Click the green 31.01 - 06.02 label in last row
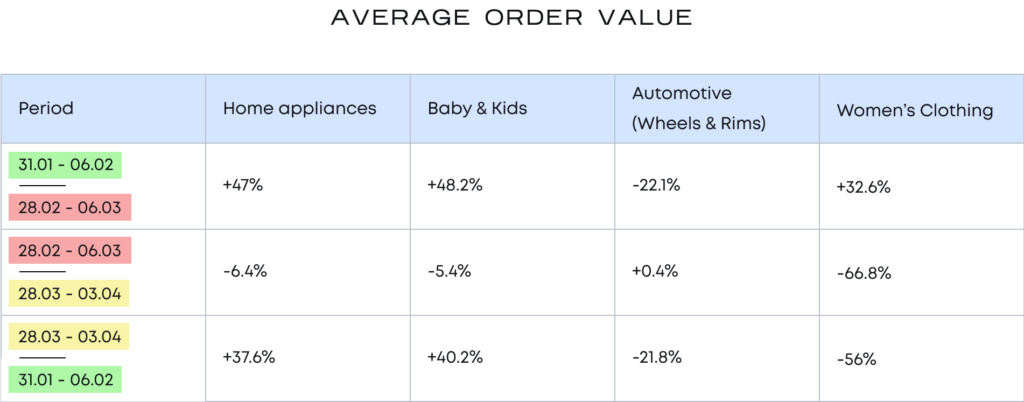1024x402 pixels. (64, 380)
